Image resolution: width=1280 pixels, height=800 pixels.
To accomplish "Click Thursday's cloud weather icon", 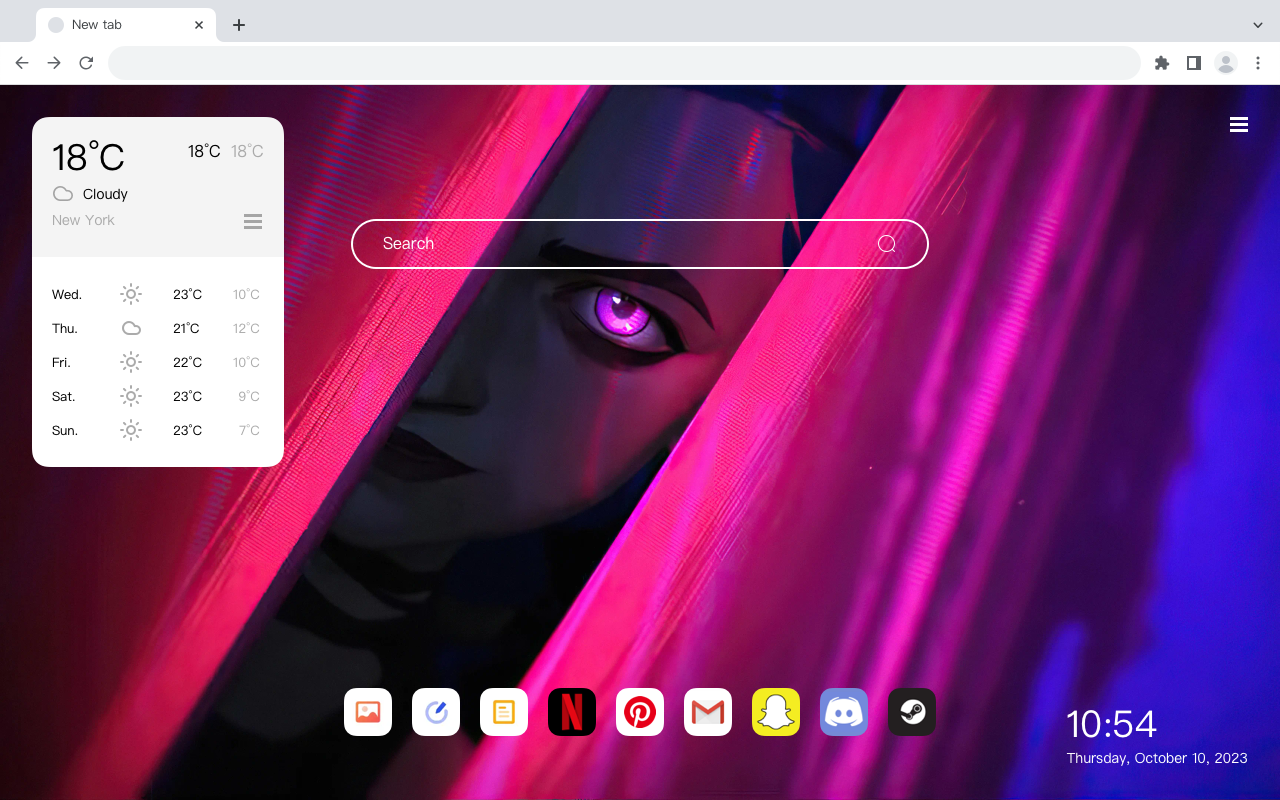I will point(131,328).
